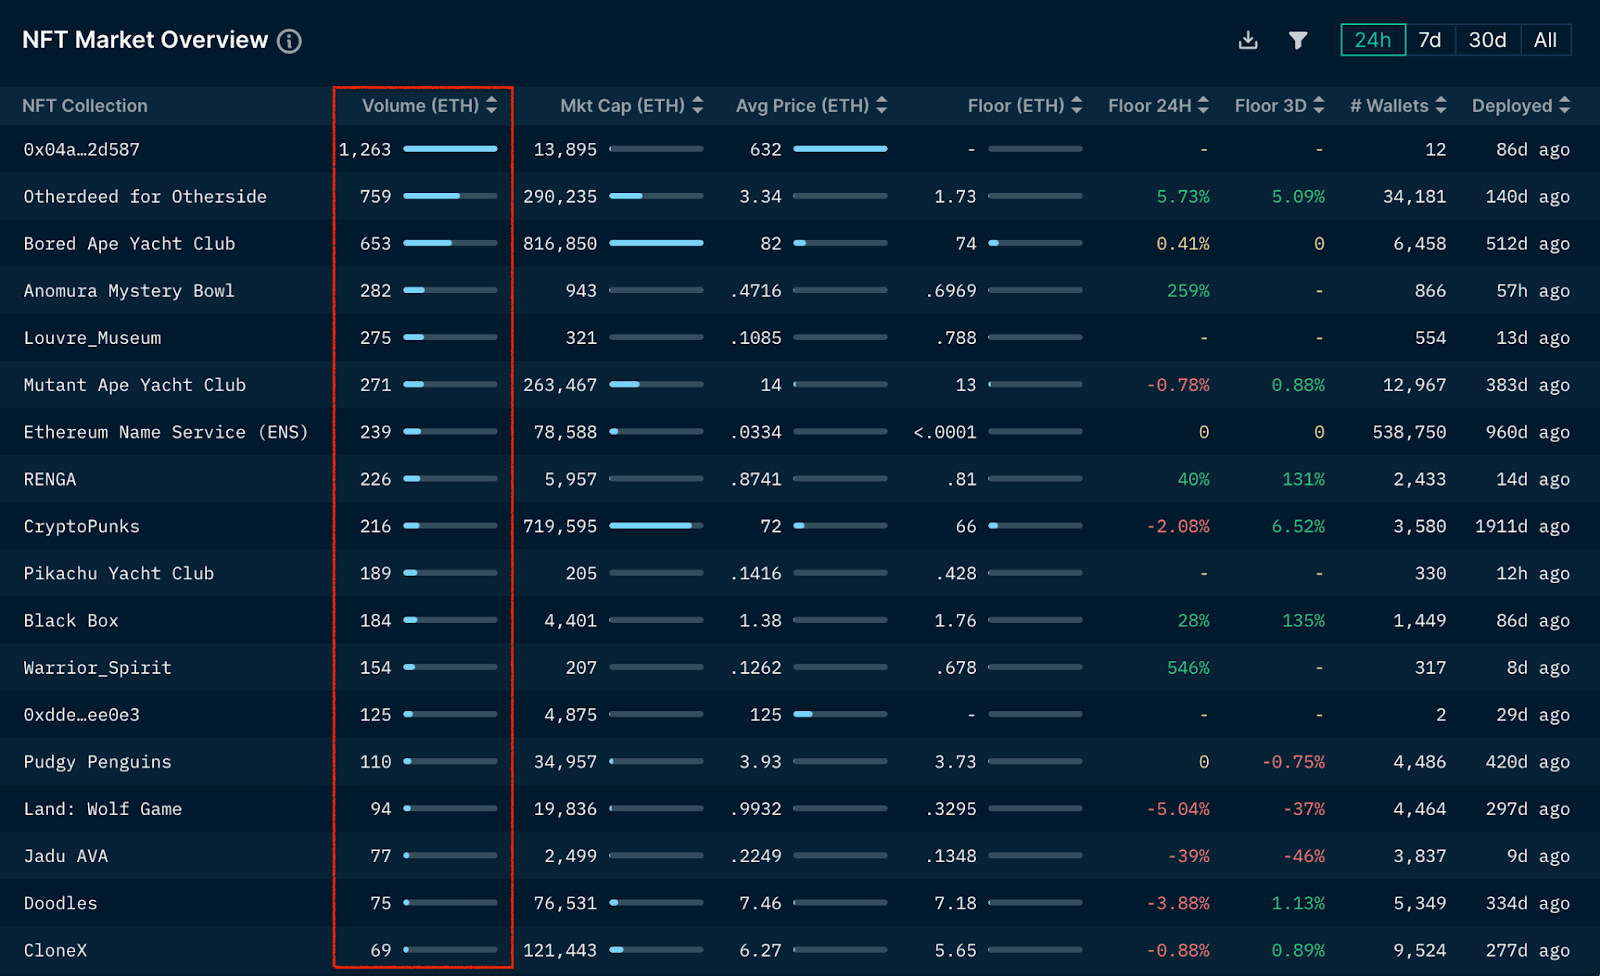Select Louvre_Museum floor value .788

click(x=956, y=338)
